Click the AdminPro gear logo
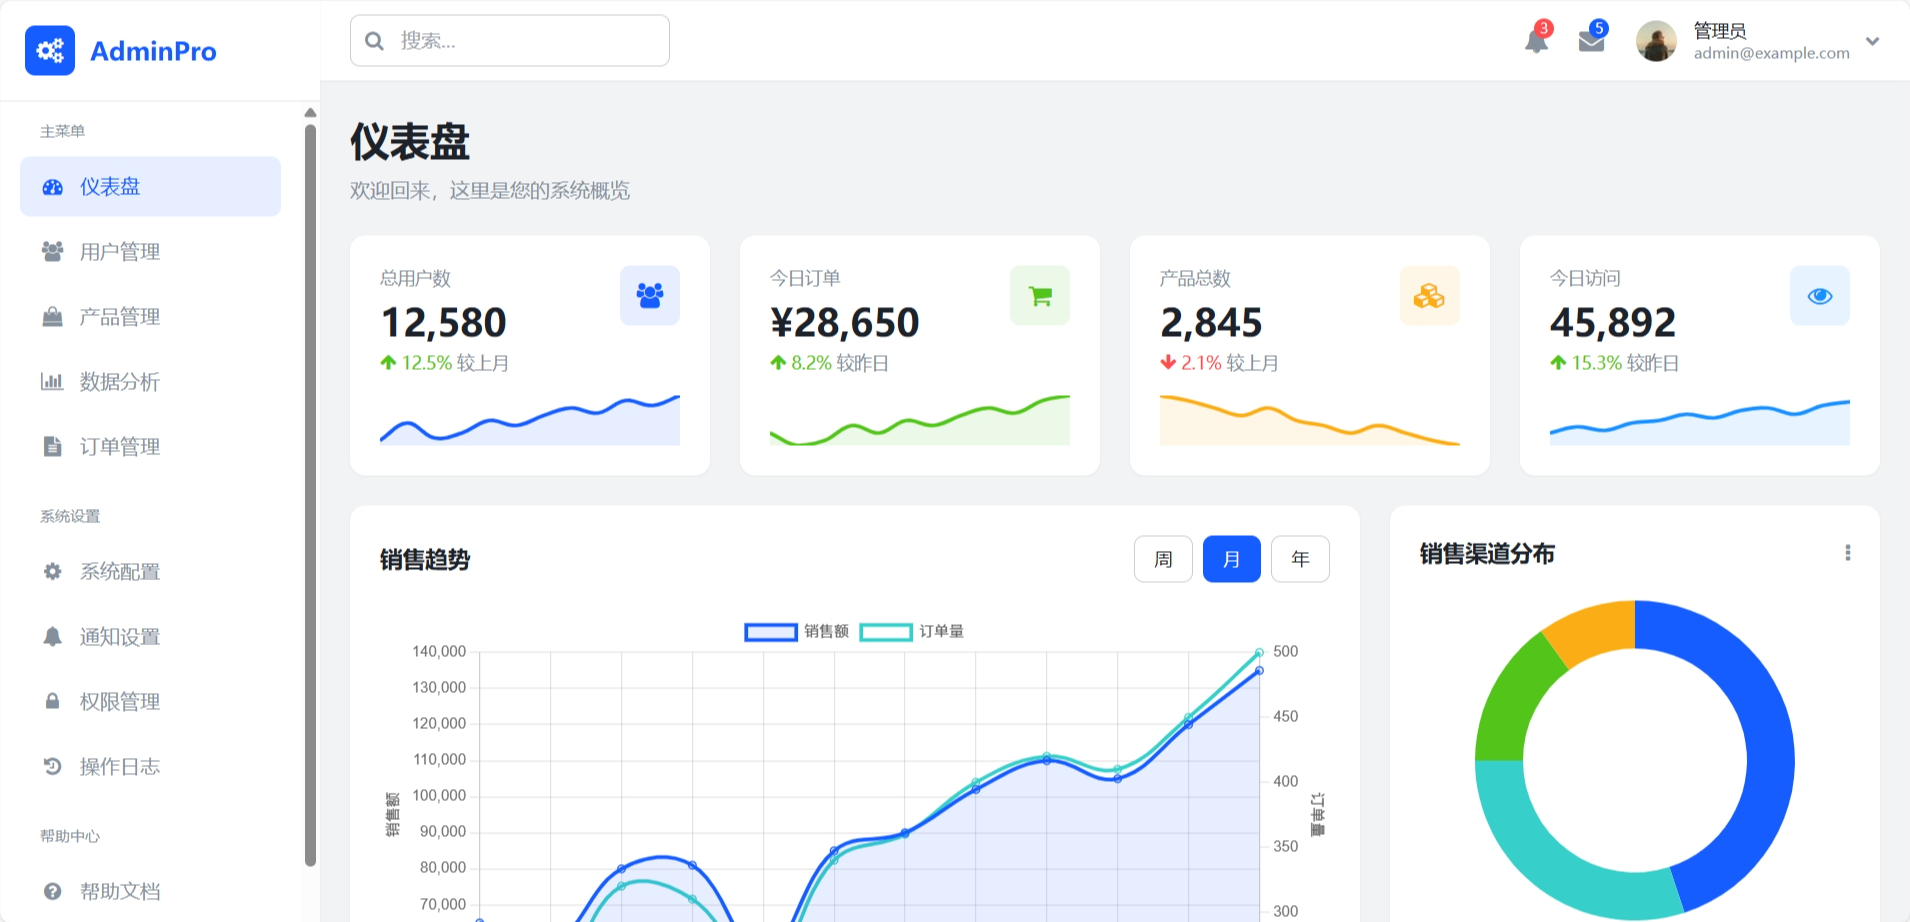The width and height of the screenshot is (1910, 922). [50, 51]
